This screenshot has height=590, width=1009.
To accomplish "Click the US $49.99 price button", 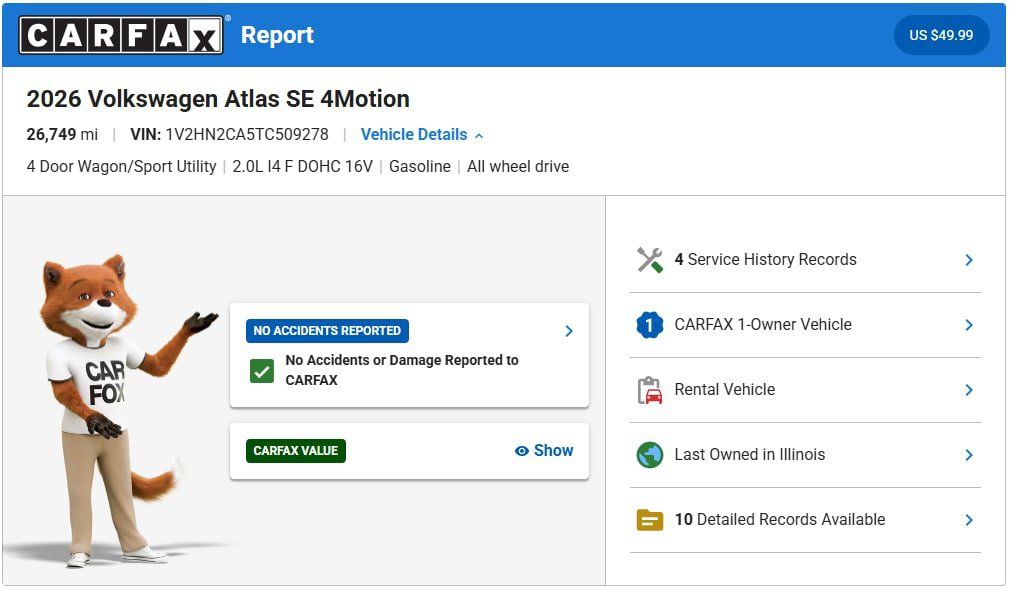I will [x=941, y=35].
